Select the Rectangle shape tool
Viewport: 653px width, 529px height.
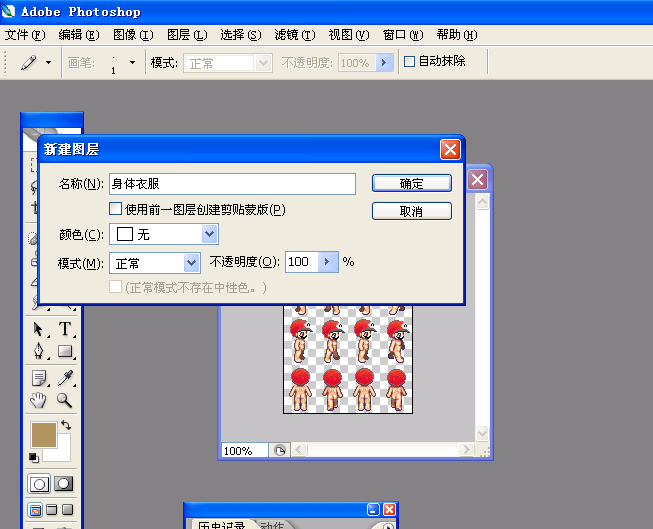point(65,351)
